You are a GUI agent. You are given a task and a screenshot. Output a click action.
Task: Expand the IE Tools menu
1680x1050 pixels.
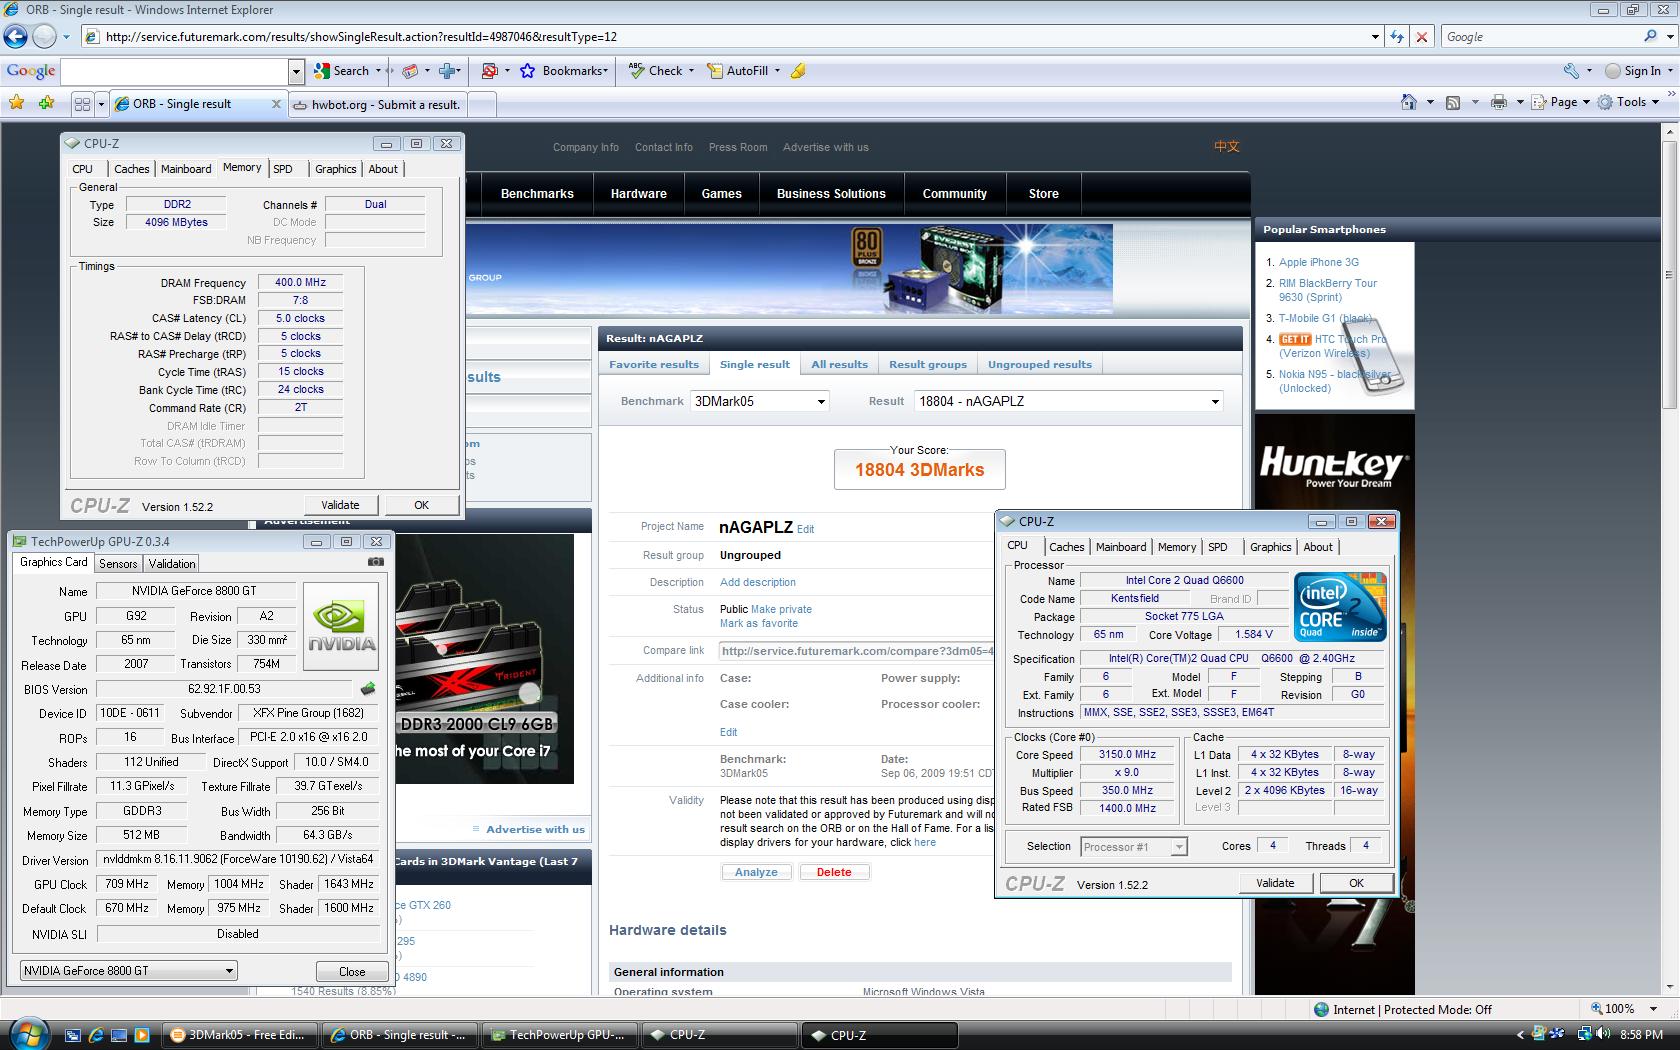point(1629,102)
